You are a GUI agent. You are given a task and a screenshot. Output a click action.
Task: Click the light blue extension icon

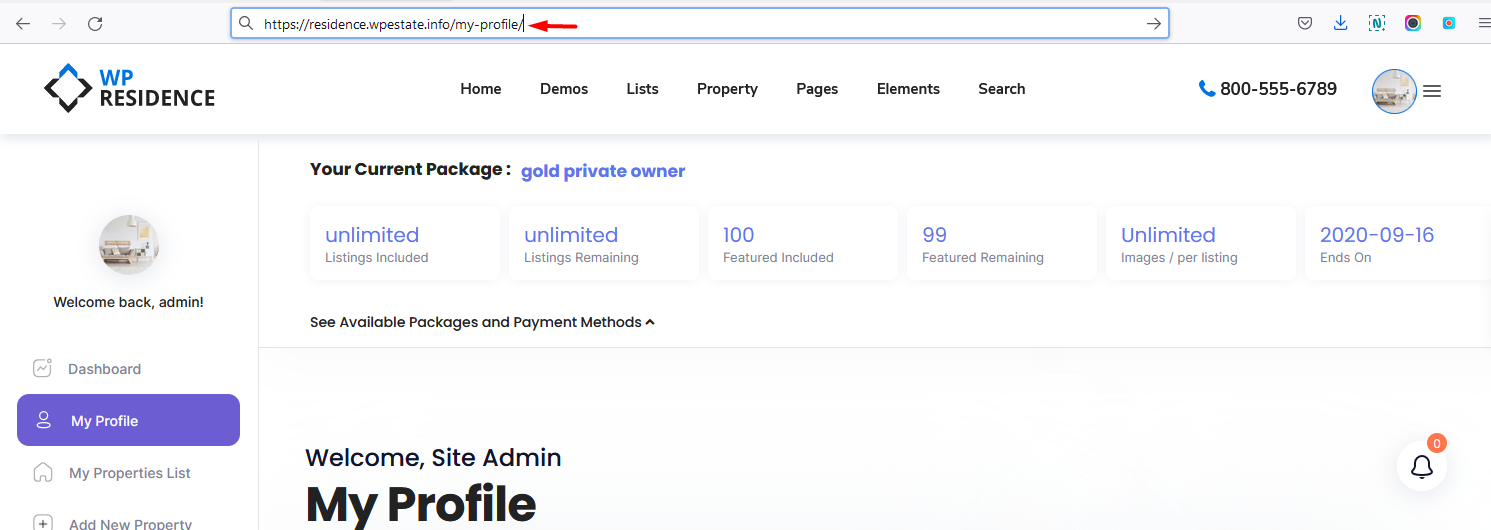(1449, 24)
